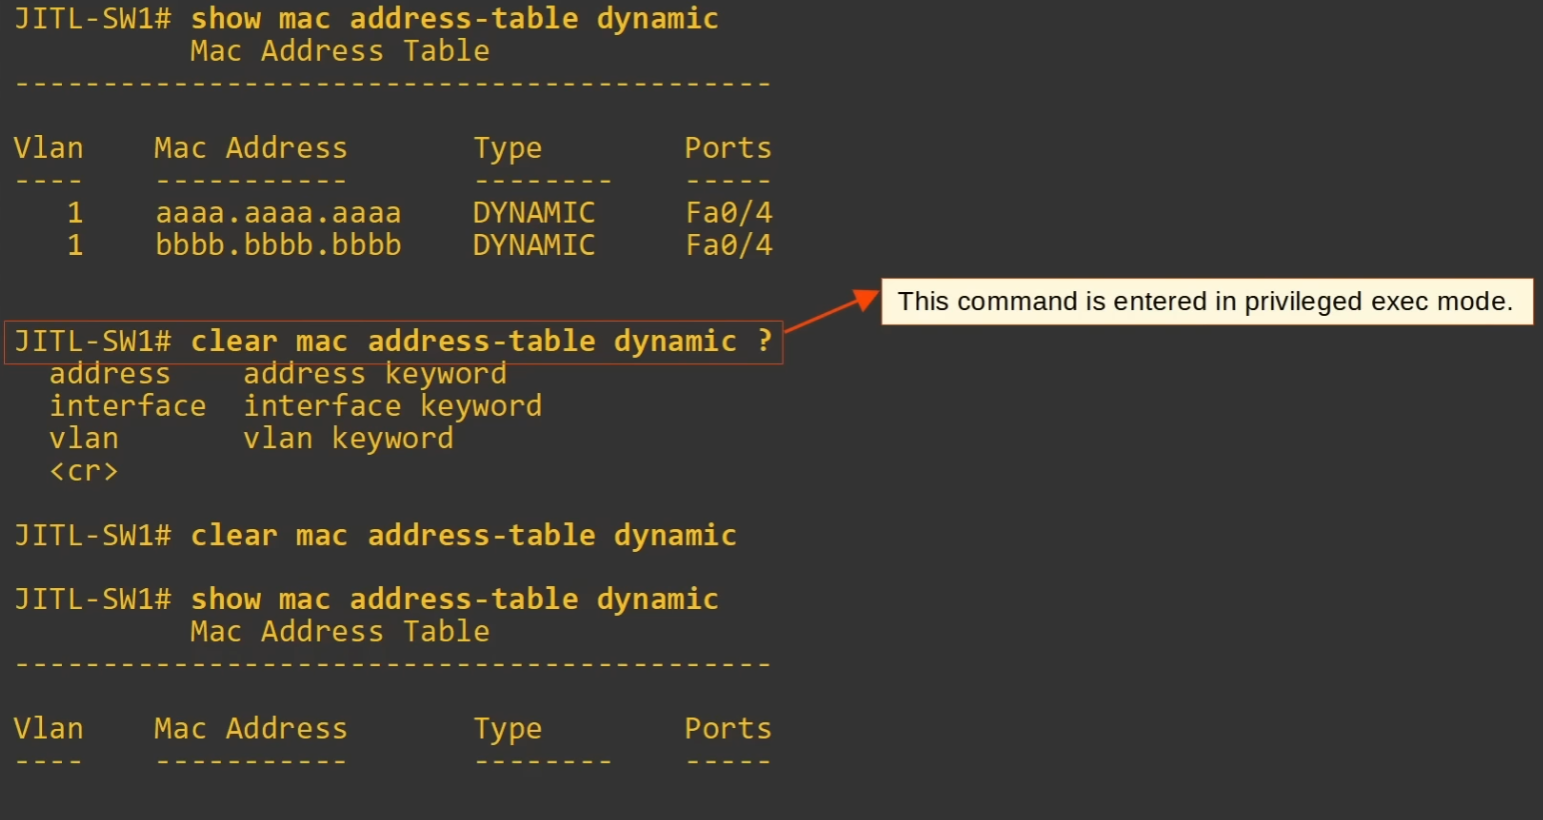
Task: Click the DYNAMIC type in the aaaa.aaaa.aaaa row
Action: tap(533, 213)
